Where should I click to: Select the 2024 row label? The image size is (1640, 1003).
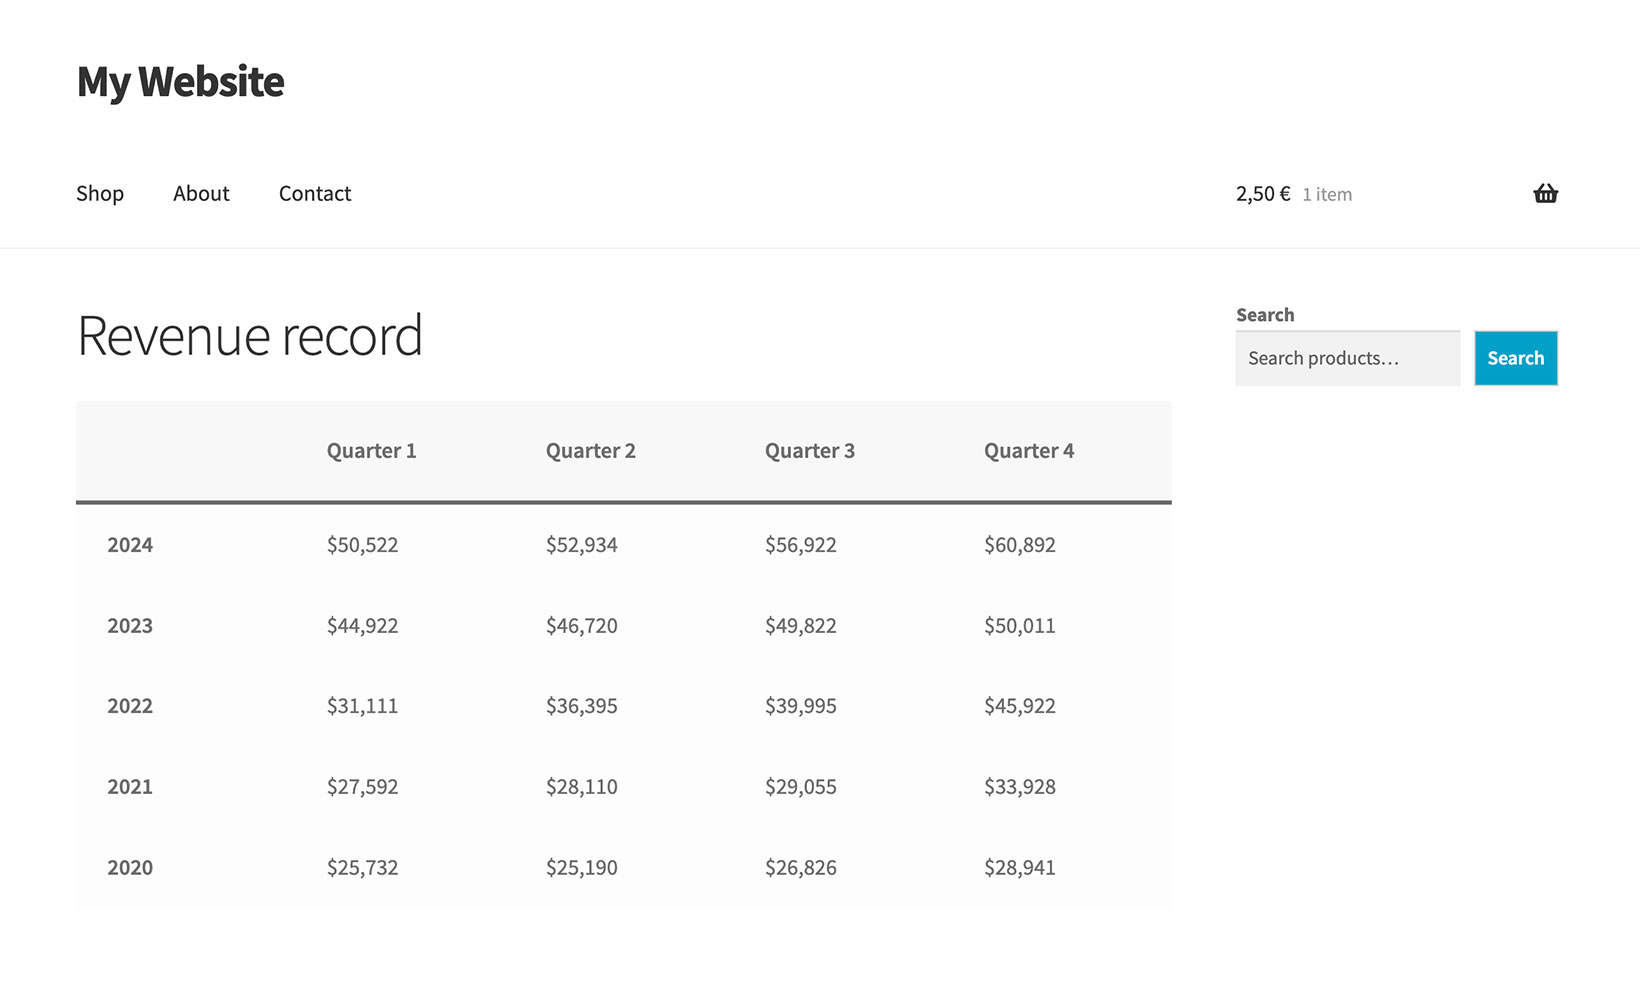(130, 545)
